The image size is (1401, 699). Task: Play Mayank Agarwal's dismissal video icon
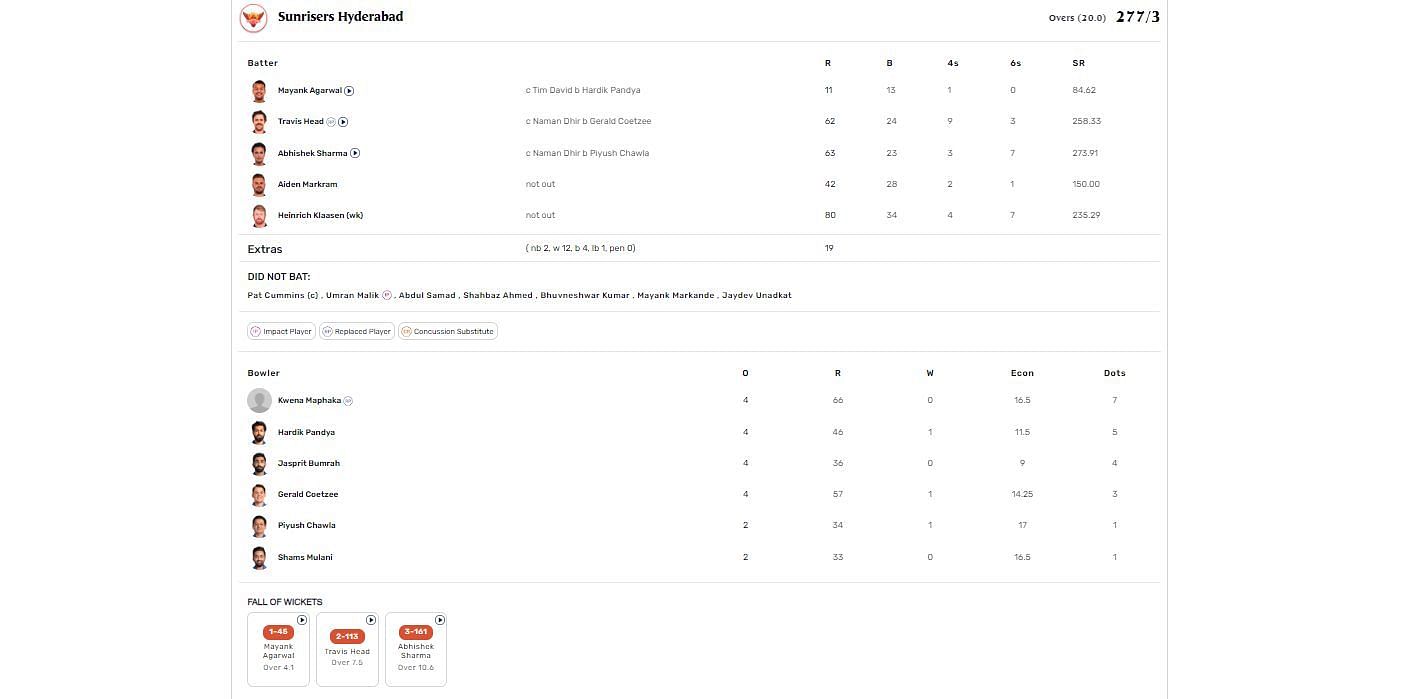tap(349, 91)
